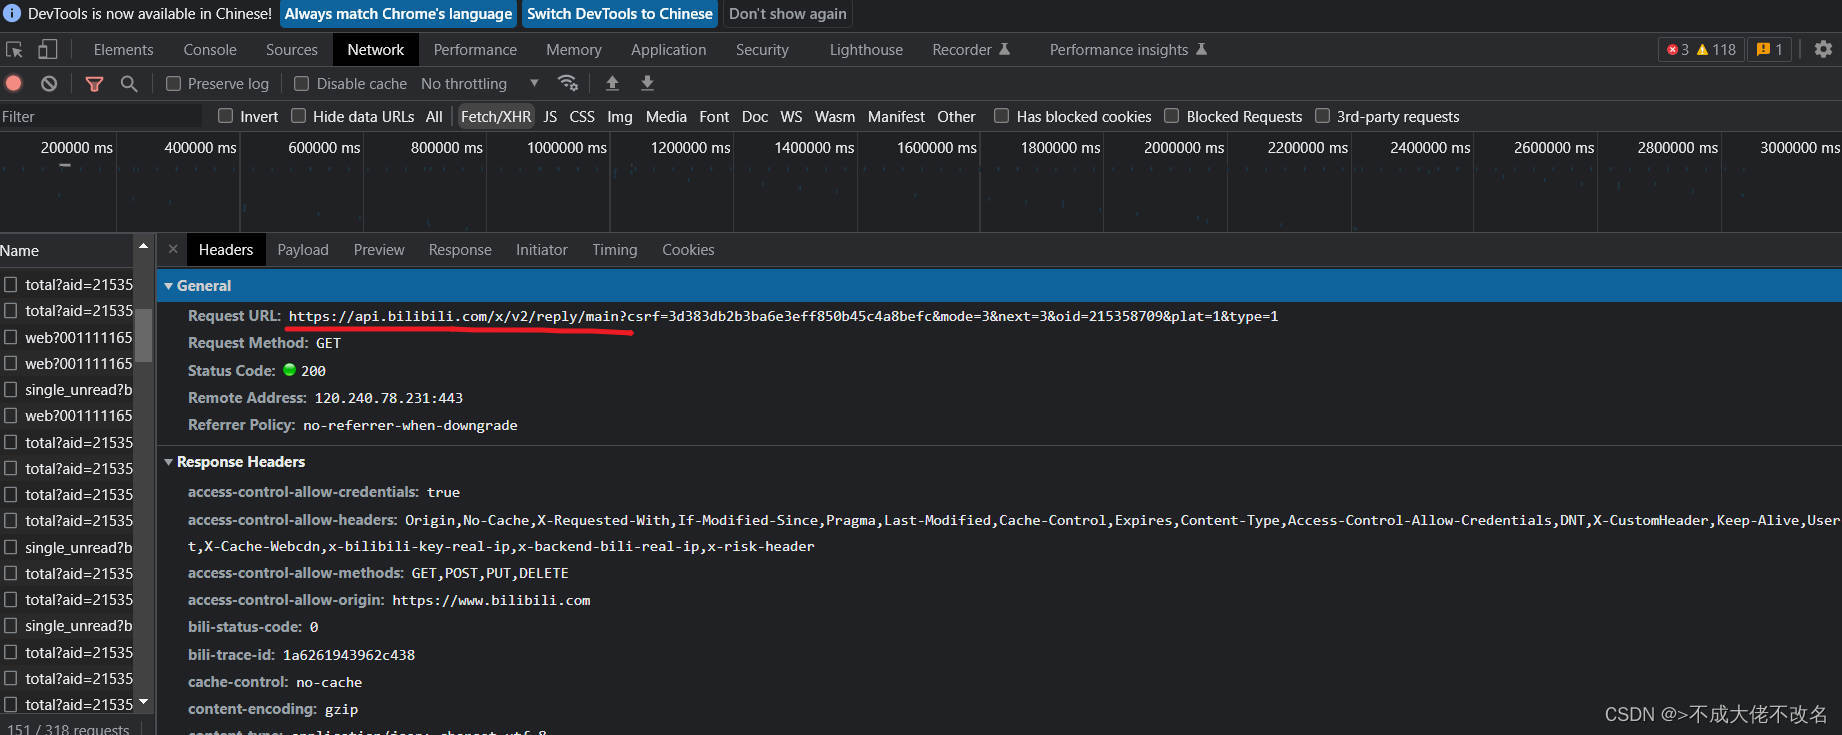Activate the inspect element picker icon
The image size is (1842, 735).
point(14,49)
